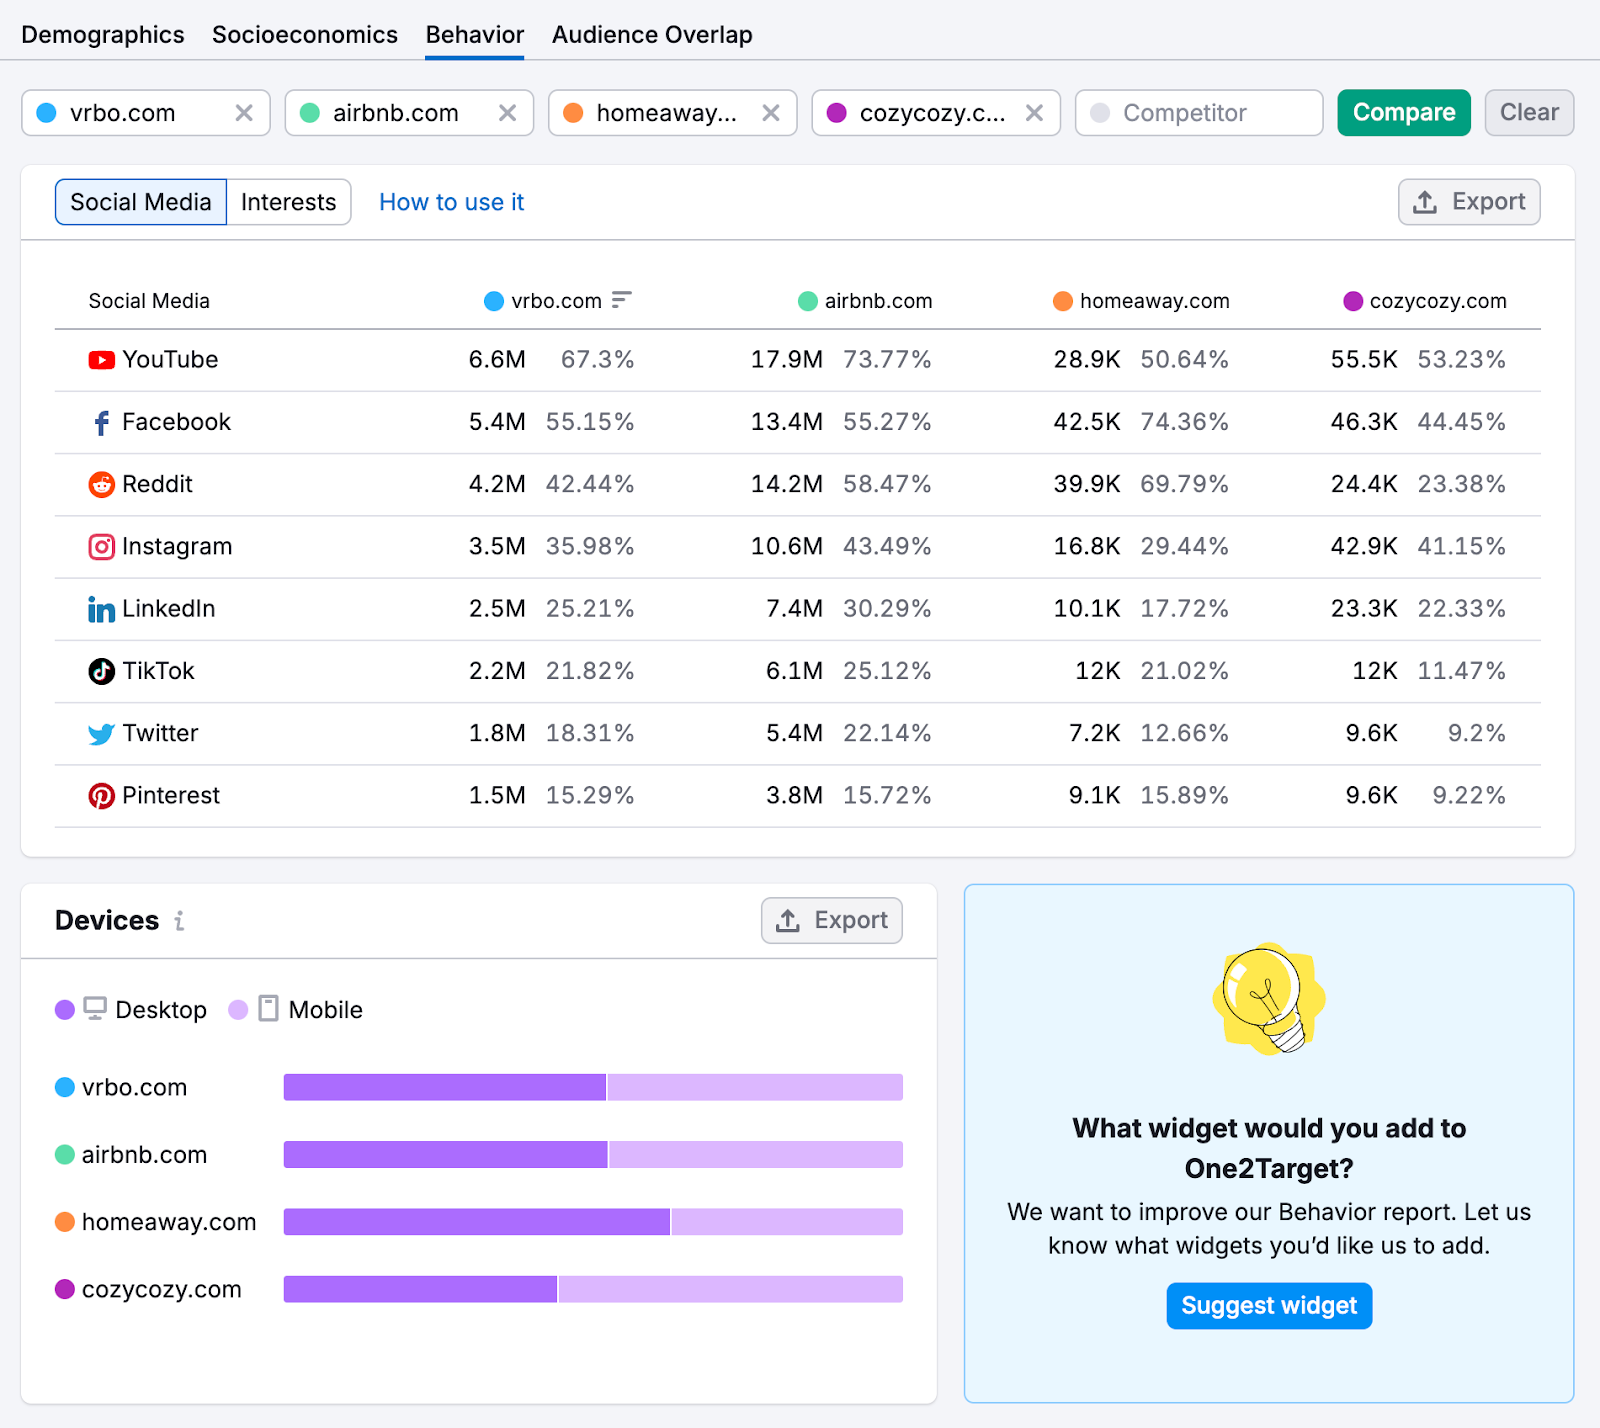Remove vrbo.com competitor chip
Screen dimensions: 1600x1428
click(244, 113)
